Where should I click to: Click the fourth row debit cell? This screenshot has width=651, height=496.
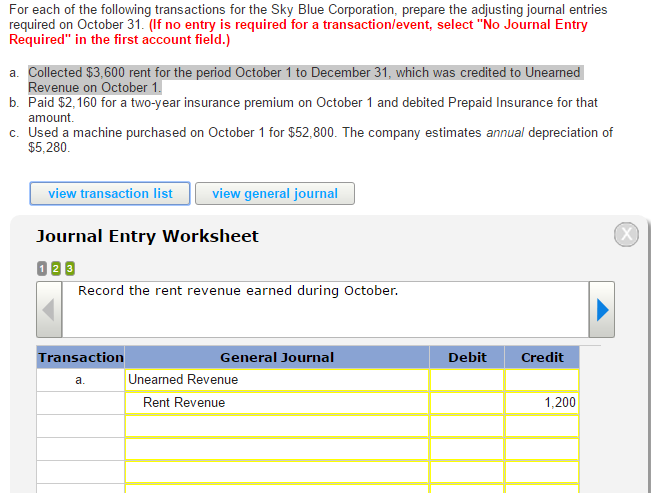pos(467,449)
